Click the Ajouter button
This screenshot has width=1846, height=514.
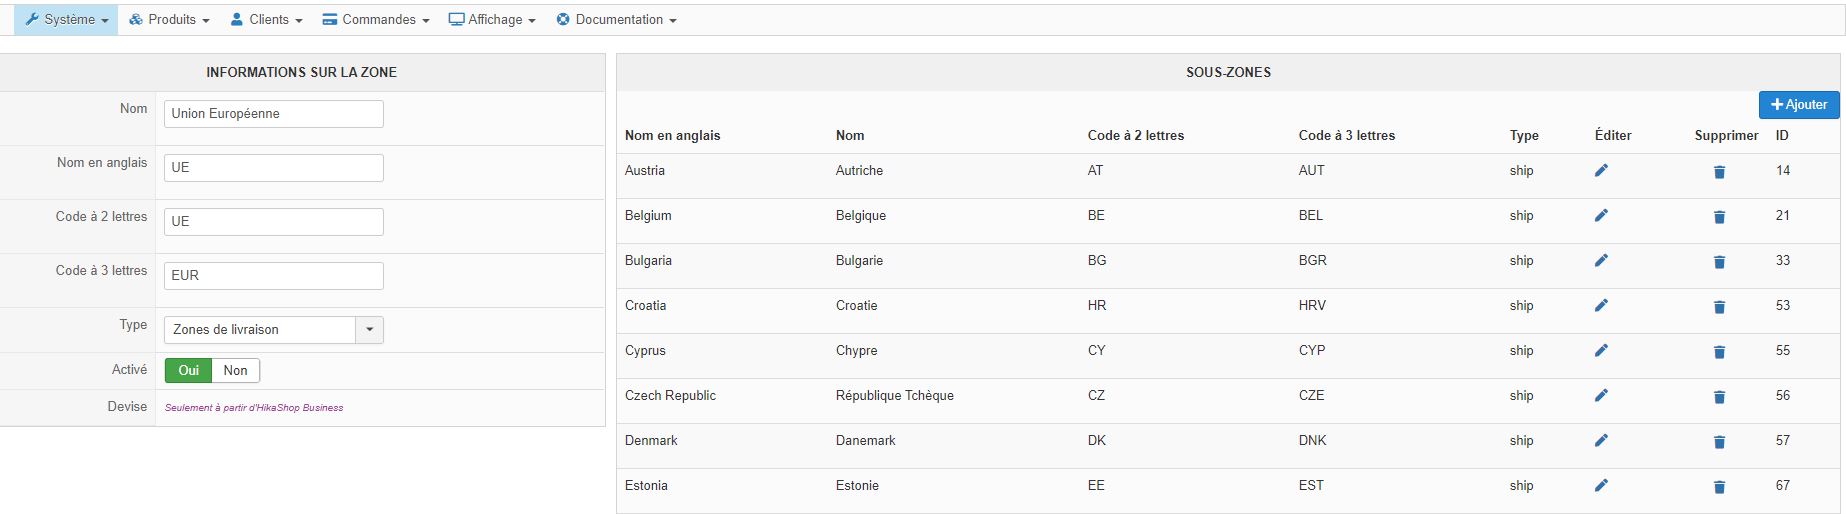click(1798, 105)
